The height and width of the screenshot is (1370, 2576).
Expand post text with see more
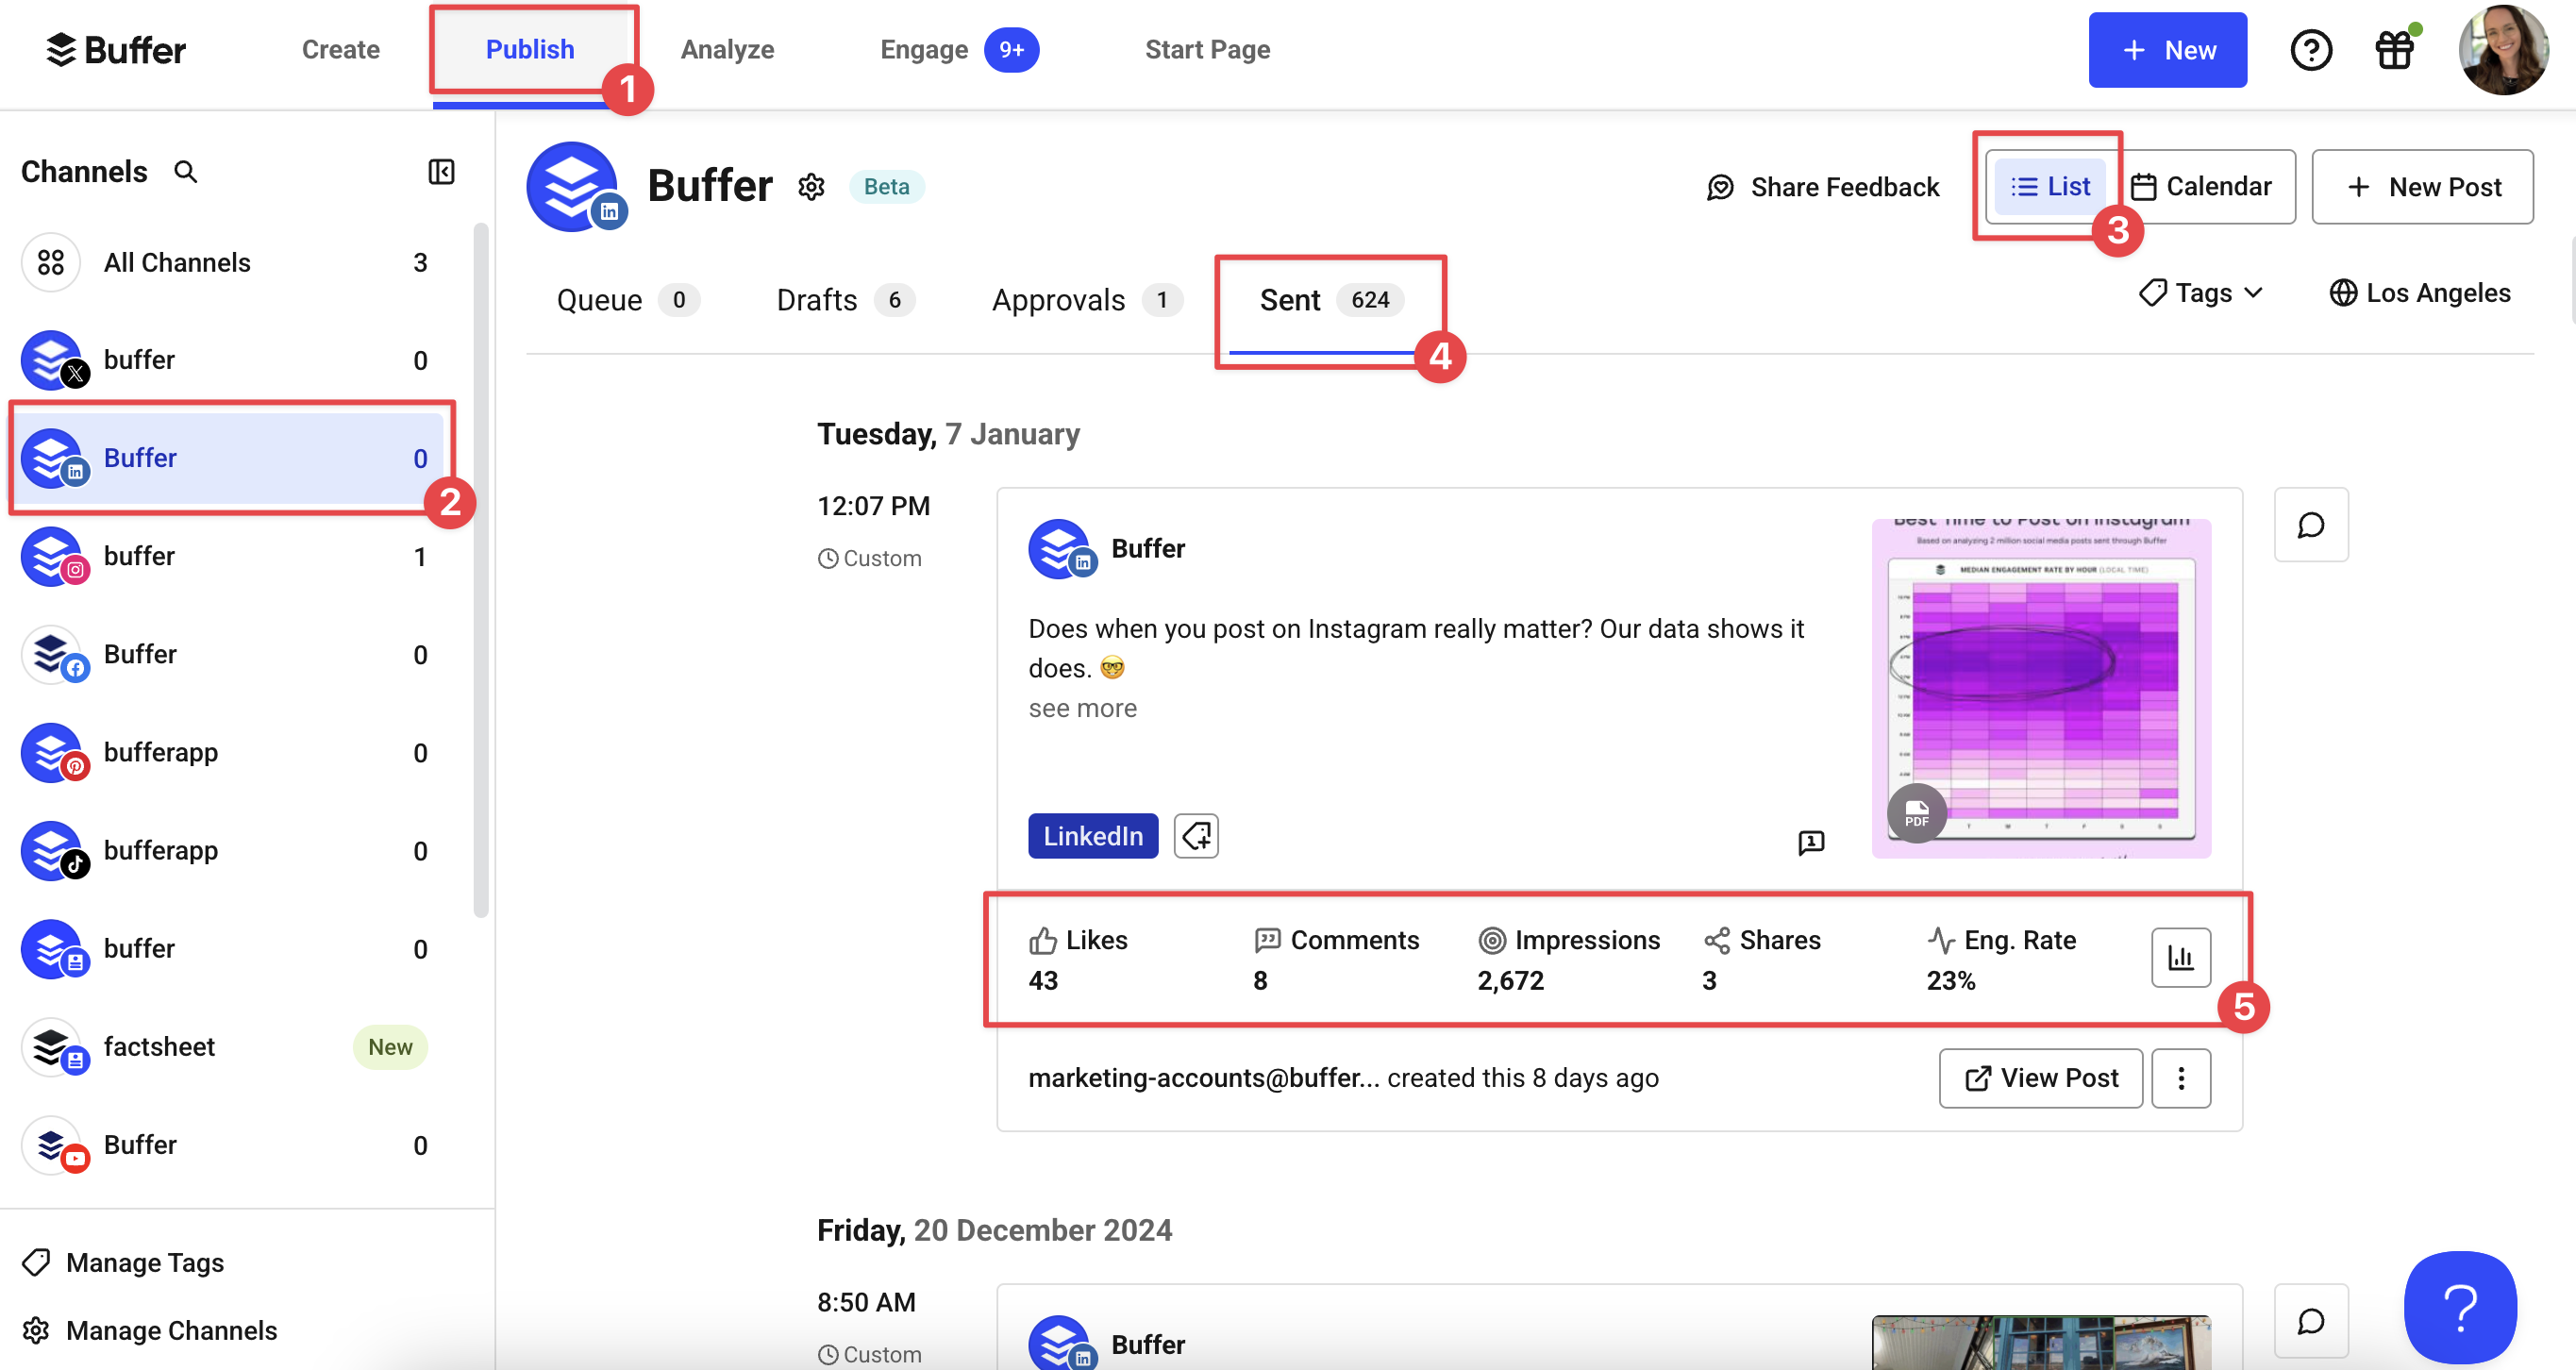1082,708
